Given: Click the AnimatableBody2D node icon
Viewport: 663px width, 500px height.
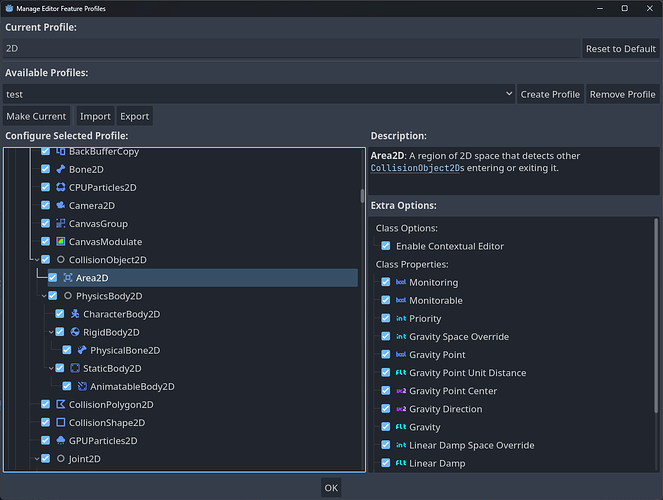Looking at the screenshot, I should pos(82,386).
